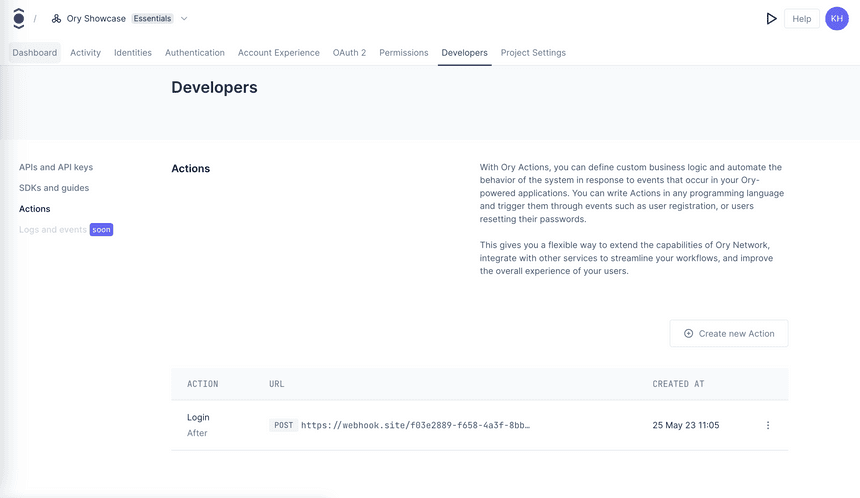Open the Account Experience tab
This screenshot has width=860, height=498.
(279, 53)
